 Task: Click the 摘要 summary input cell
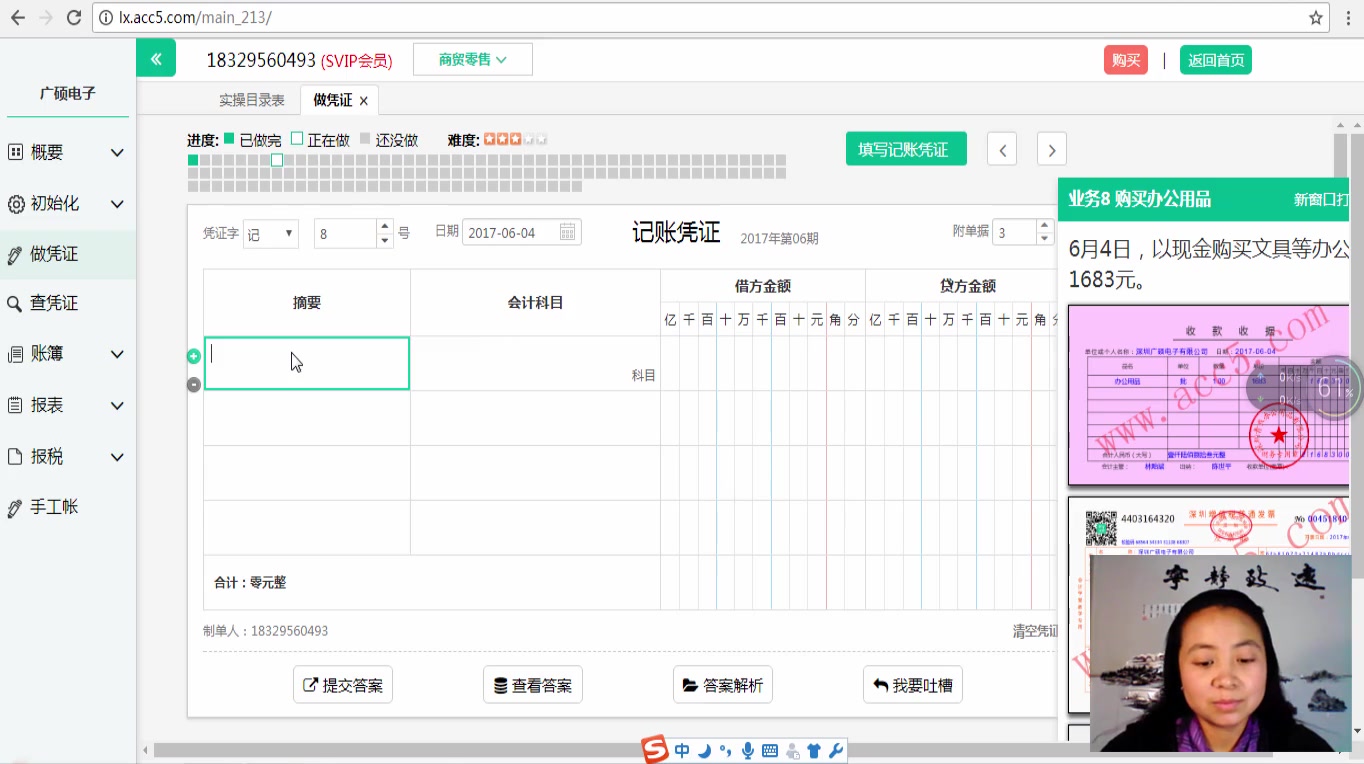tap(307, 363)
